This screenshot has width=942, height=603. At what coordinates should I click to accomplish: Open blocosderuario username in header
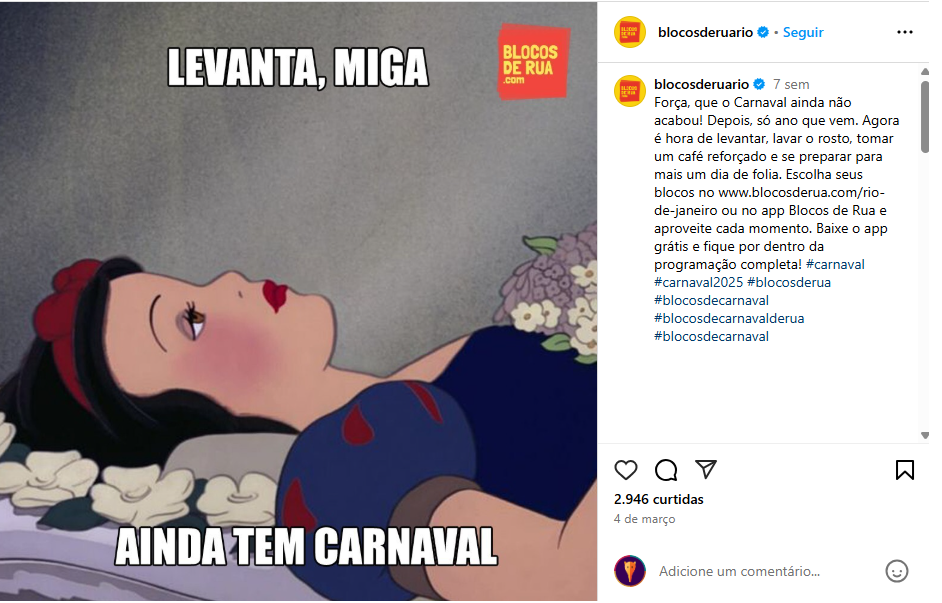pos(705,32)
